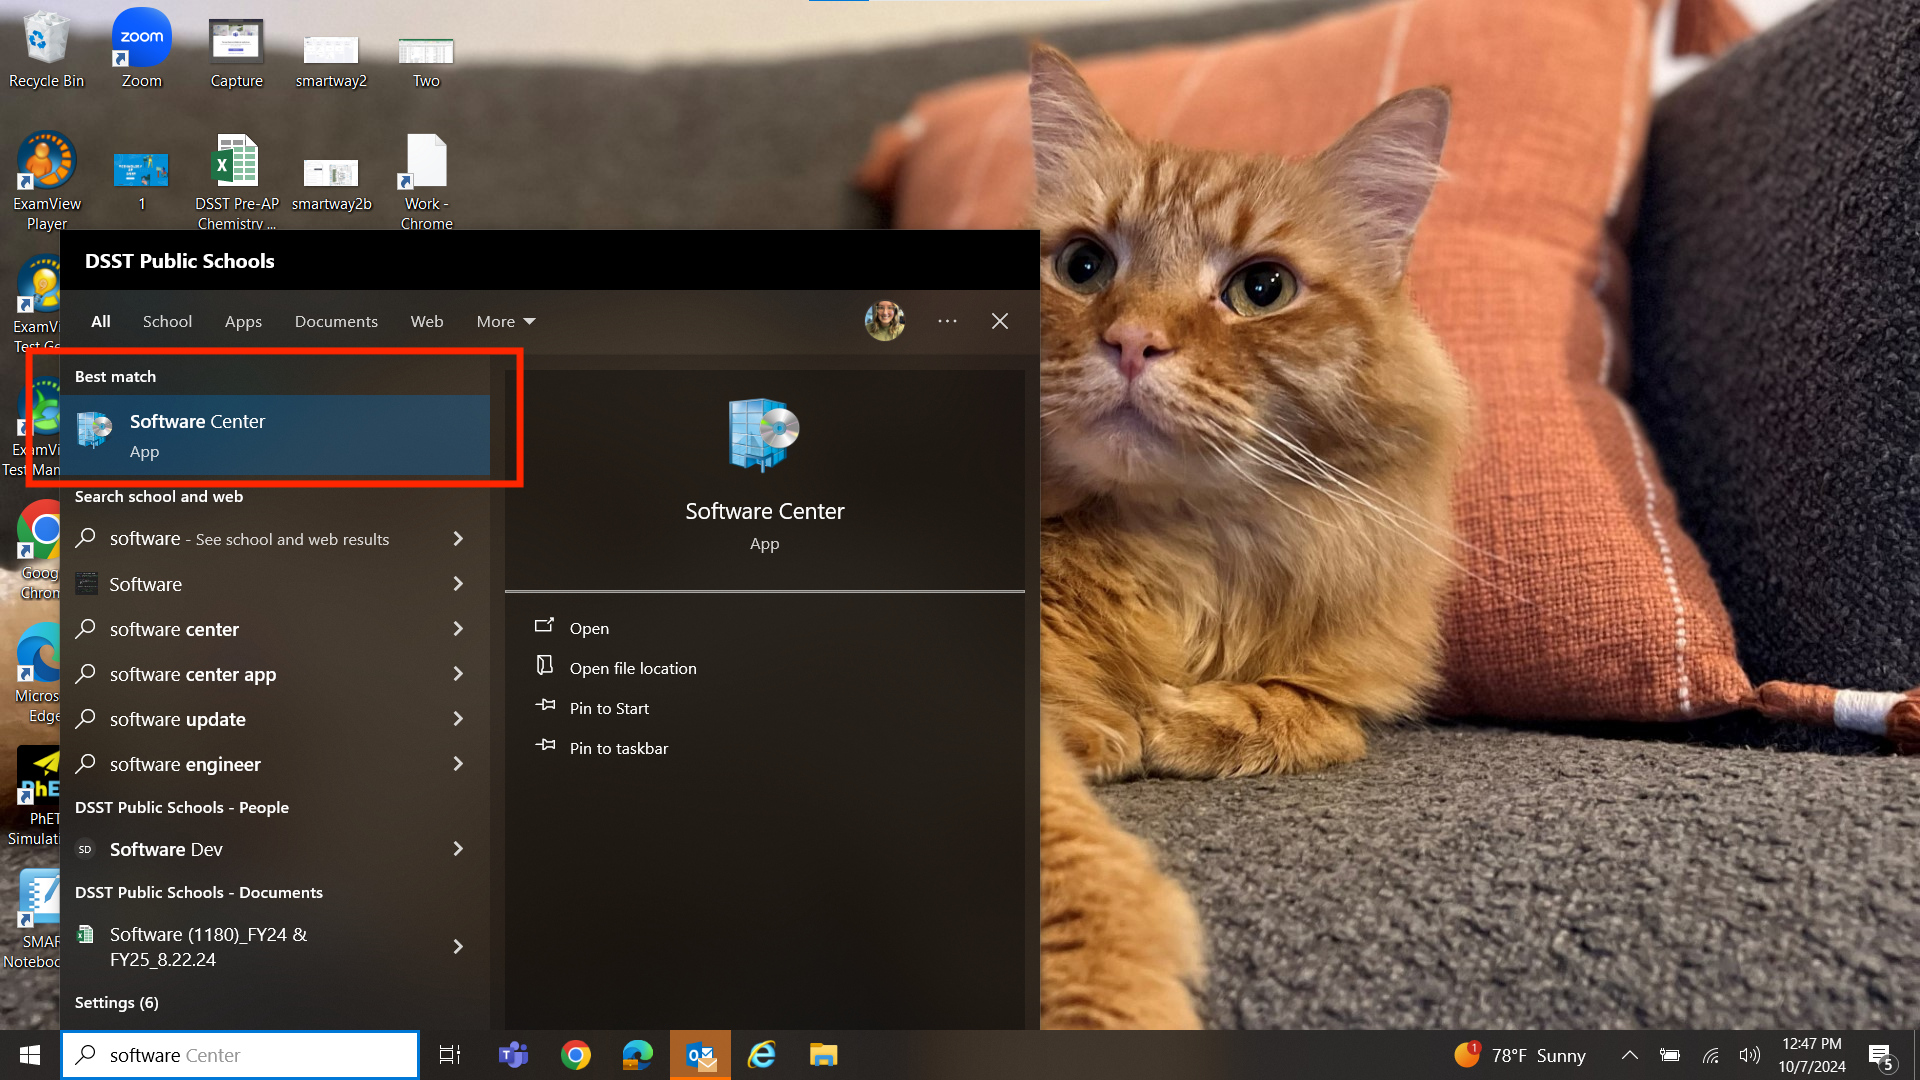
Task: Open the search options ellipsis menu
Action: pos(947,321)
